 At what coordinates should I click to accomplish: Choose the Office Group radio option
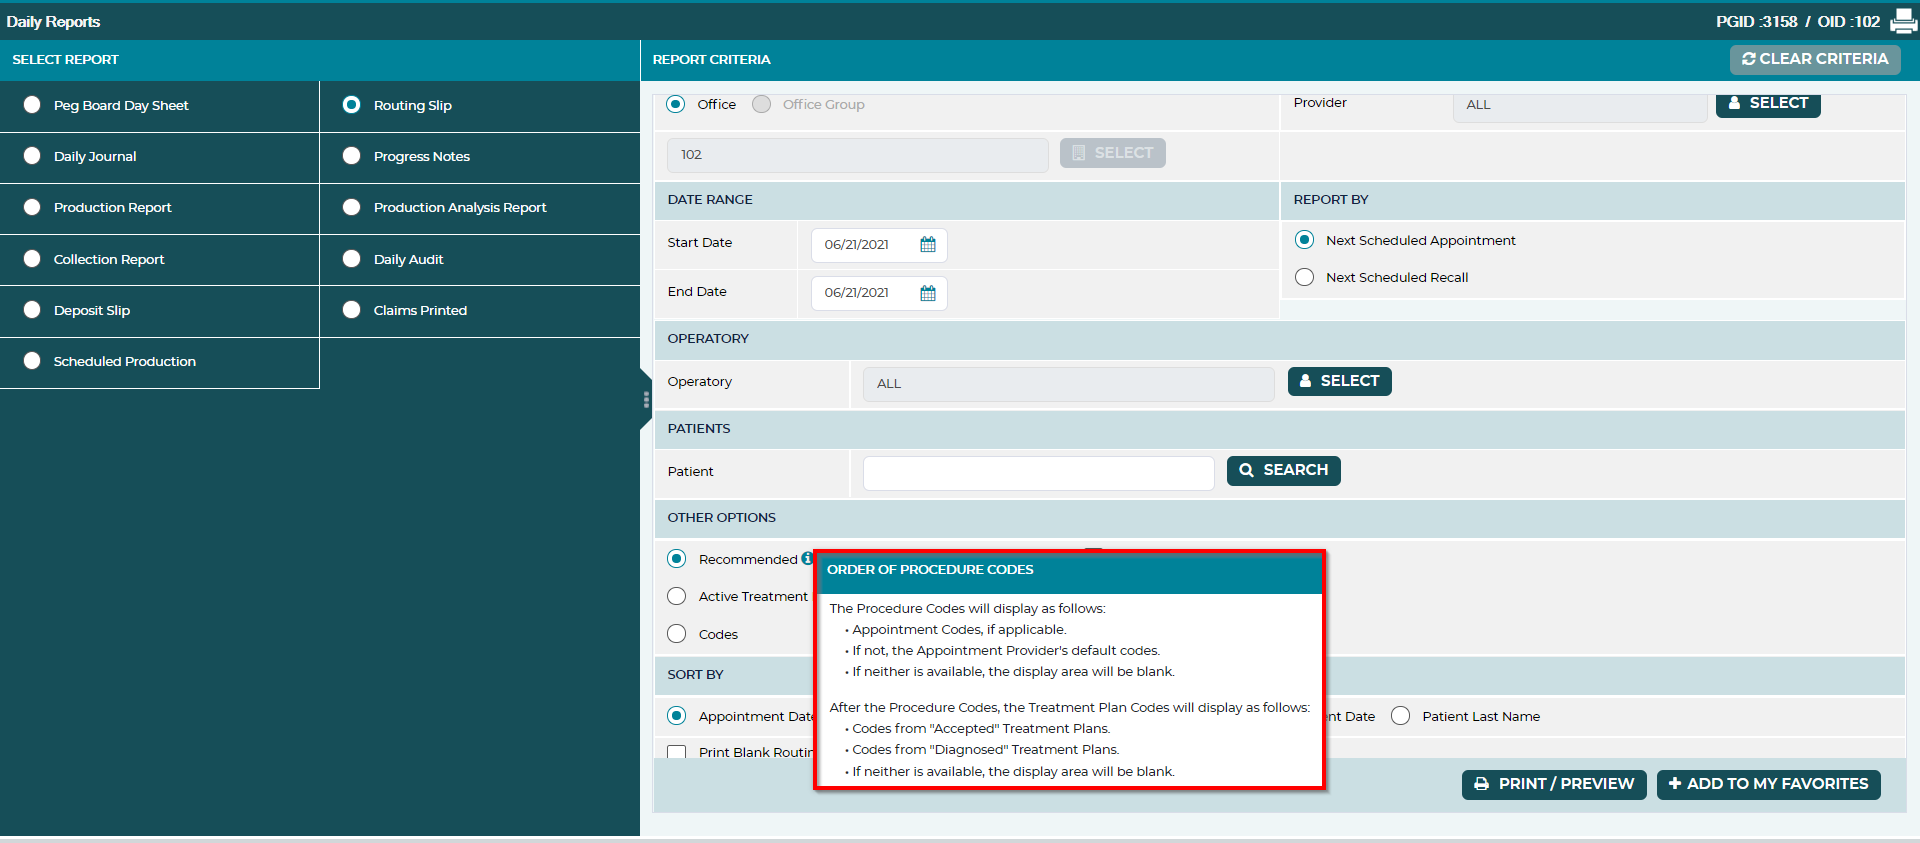761,104
